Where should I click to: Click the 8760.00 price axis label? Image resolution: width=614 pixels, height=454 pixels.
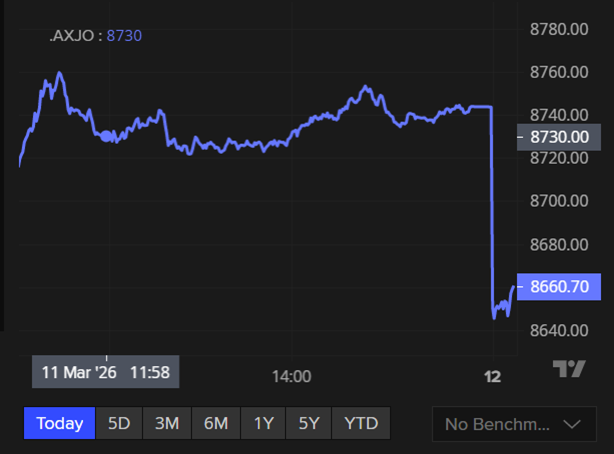(x=558, y=72)
